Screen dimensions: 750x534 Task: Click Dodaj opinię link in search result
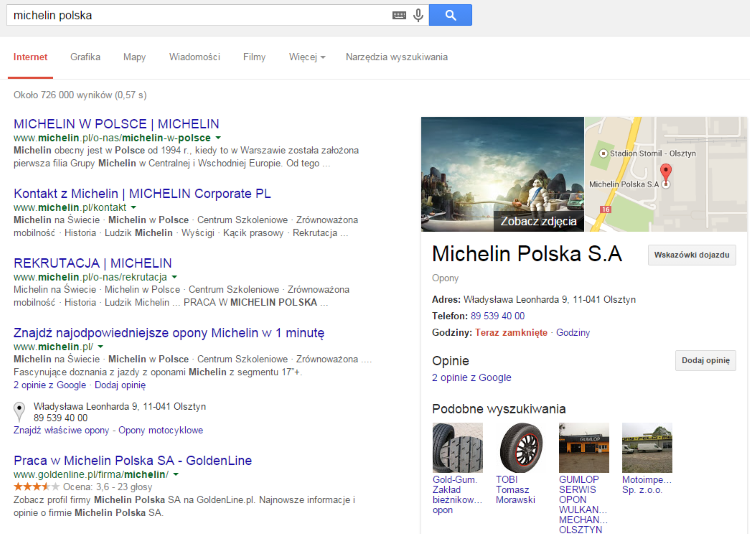click(120, 385)
